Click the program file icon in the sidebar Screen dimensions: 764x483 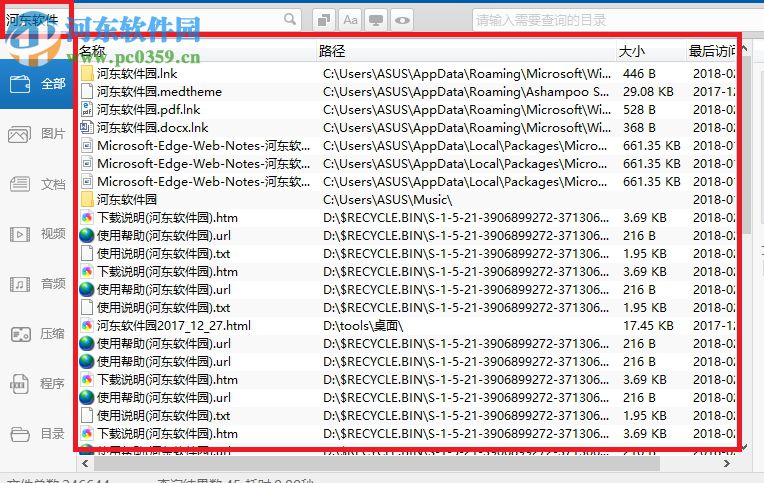tap(19, 384)
